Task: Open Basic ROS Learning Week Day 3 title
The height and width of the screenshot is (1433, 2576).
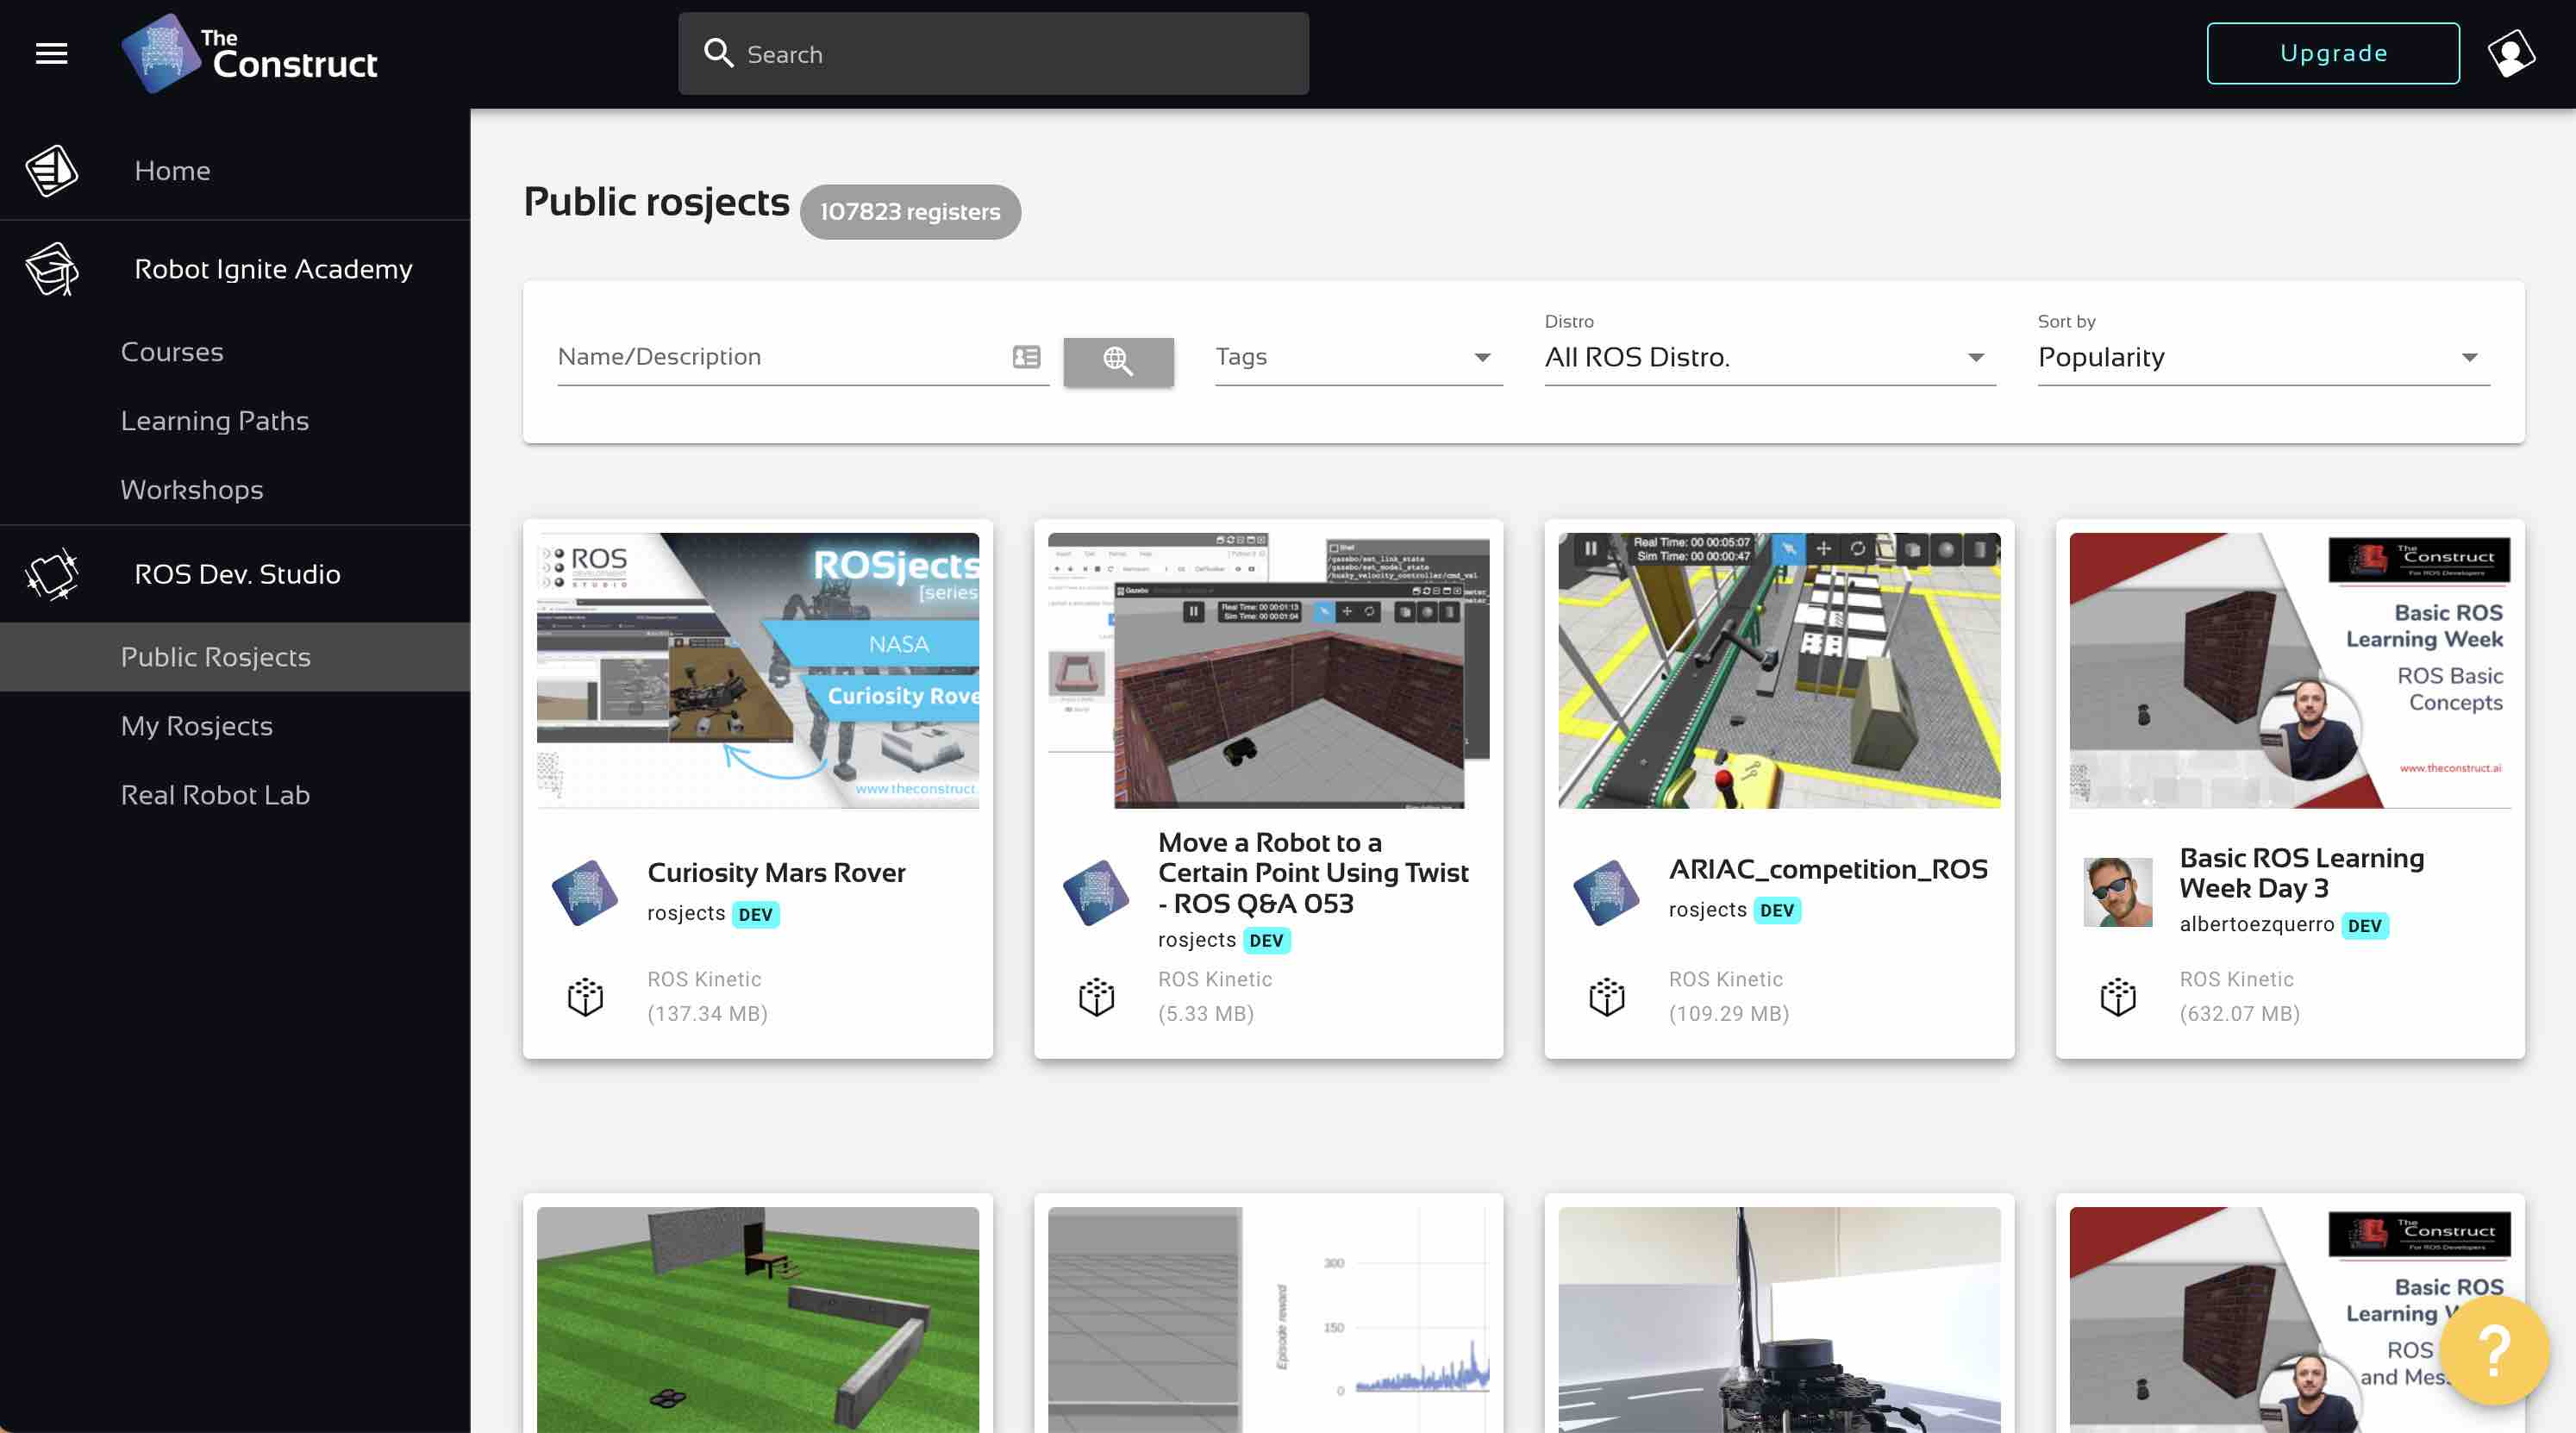Action: coord(2301,872)
